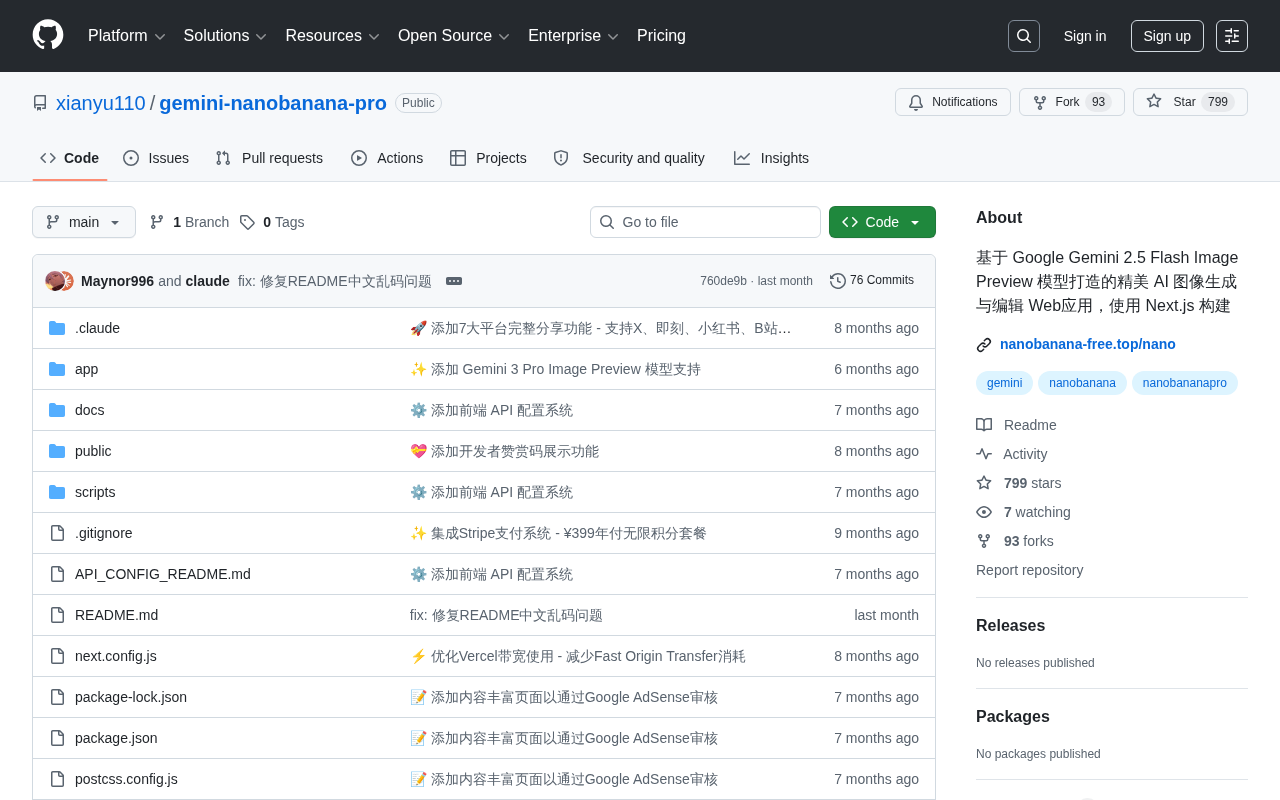Switch to the Projects tab
This screenshot has height=800, width=1280.
pyautogui.click(x=488, y=158)
